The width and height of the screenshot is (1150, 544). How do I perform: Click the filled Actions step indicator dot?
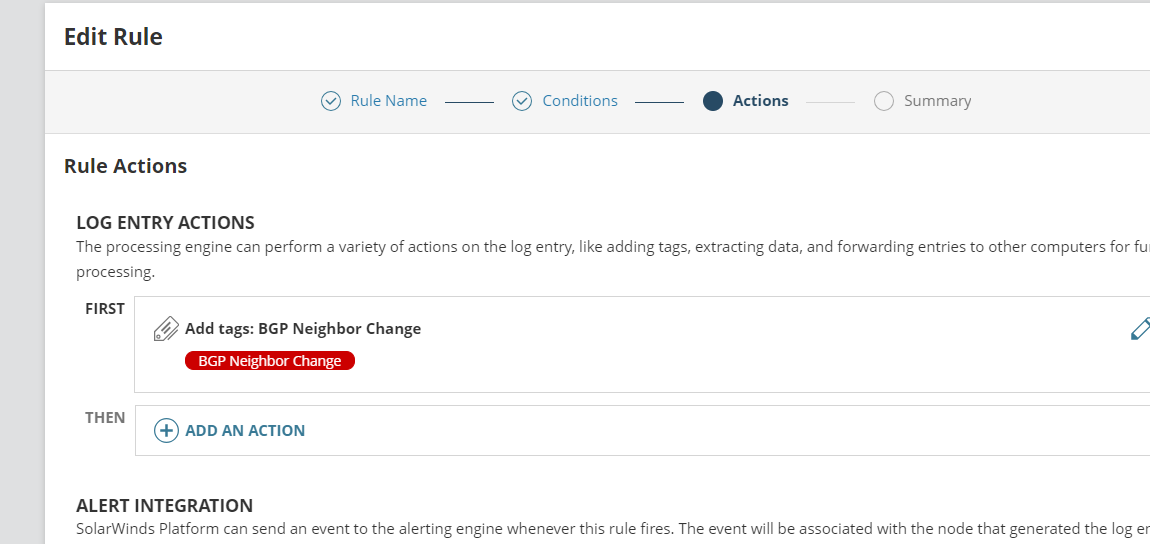pyautogui.click(x=713, y=101)
